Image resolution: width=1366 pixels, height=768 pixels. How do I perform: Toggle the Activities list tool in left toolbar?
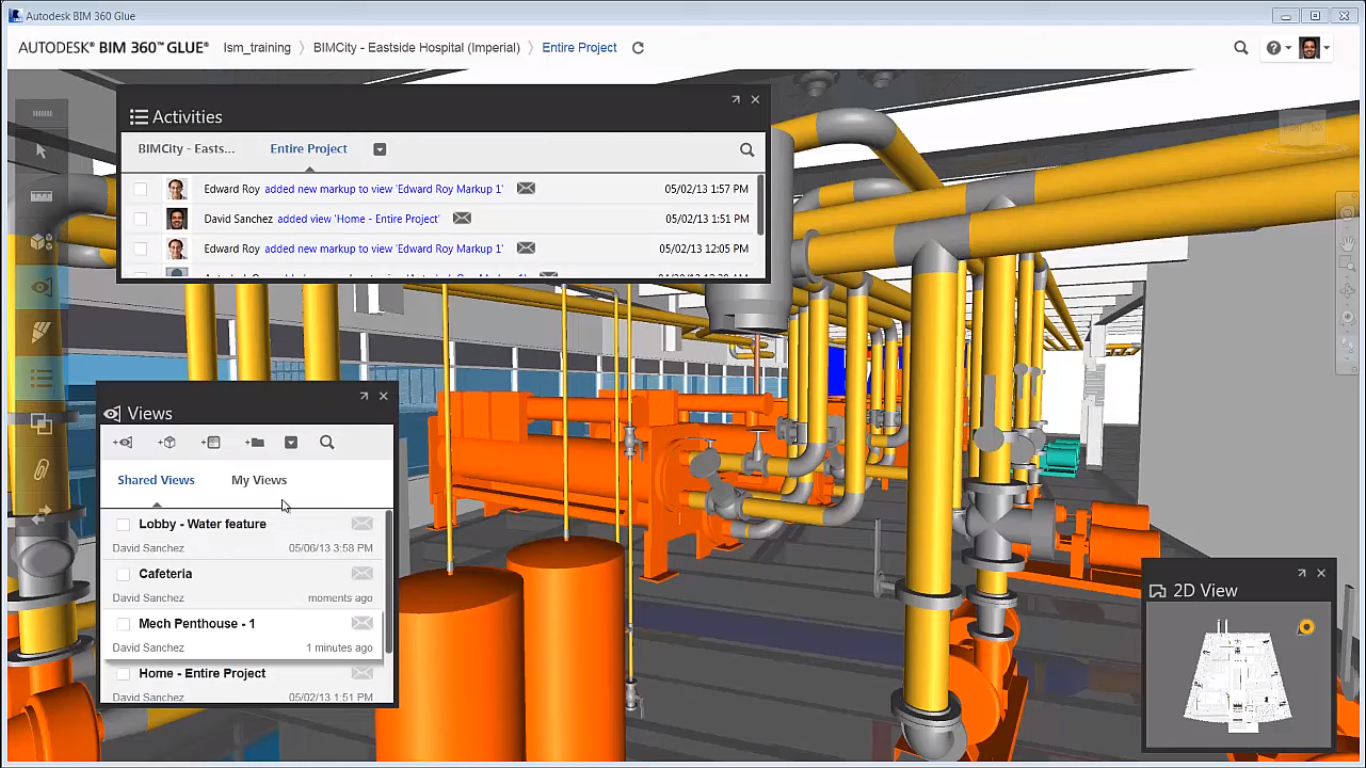41,378
